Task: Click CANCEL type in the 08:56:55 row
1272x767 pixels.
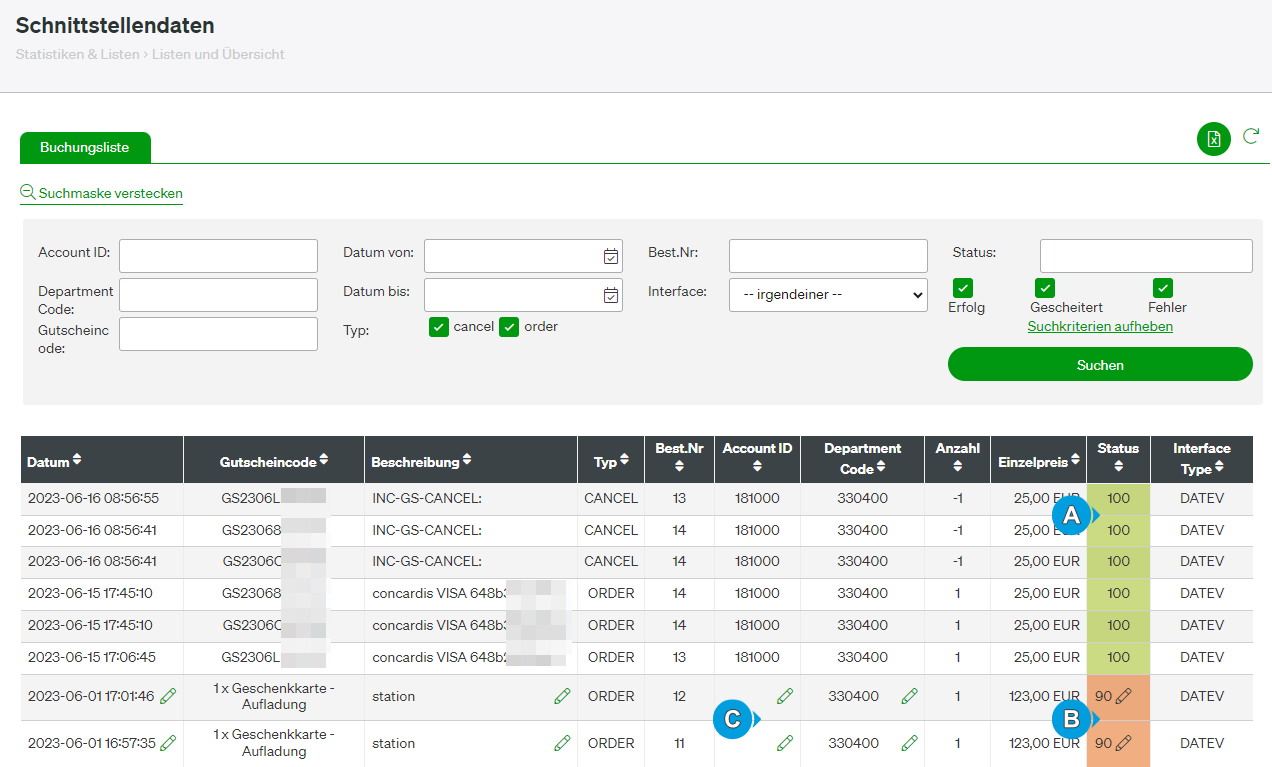Action: 611,498
